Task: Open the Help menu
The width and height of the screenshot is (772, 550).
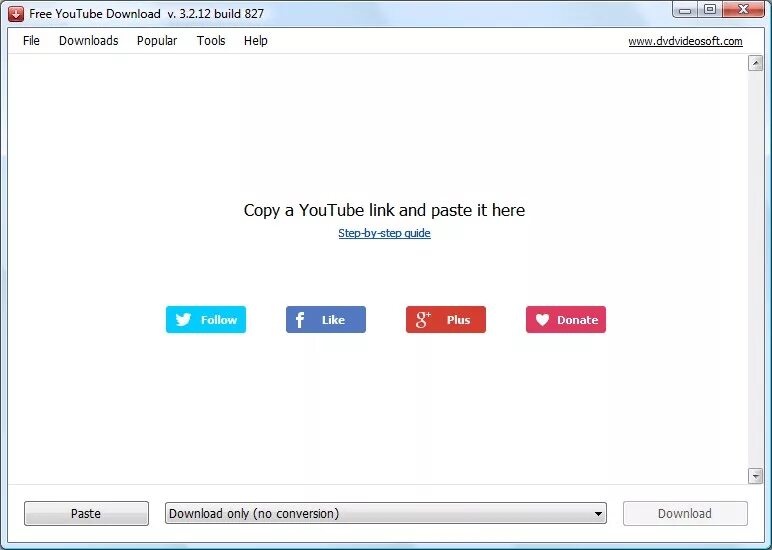Action: (x=256, y=41)
